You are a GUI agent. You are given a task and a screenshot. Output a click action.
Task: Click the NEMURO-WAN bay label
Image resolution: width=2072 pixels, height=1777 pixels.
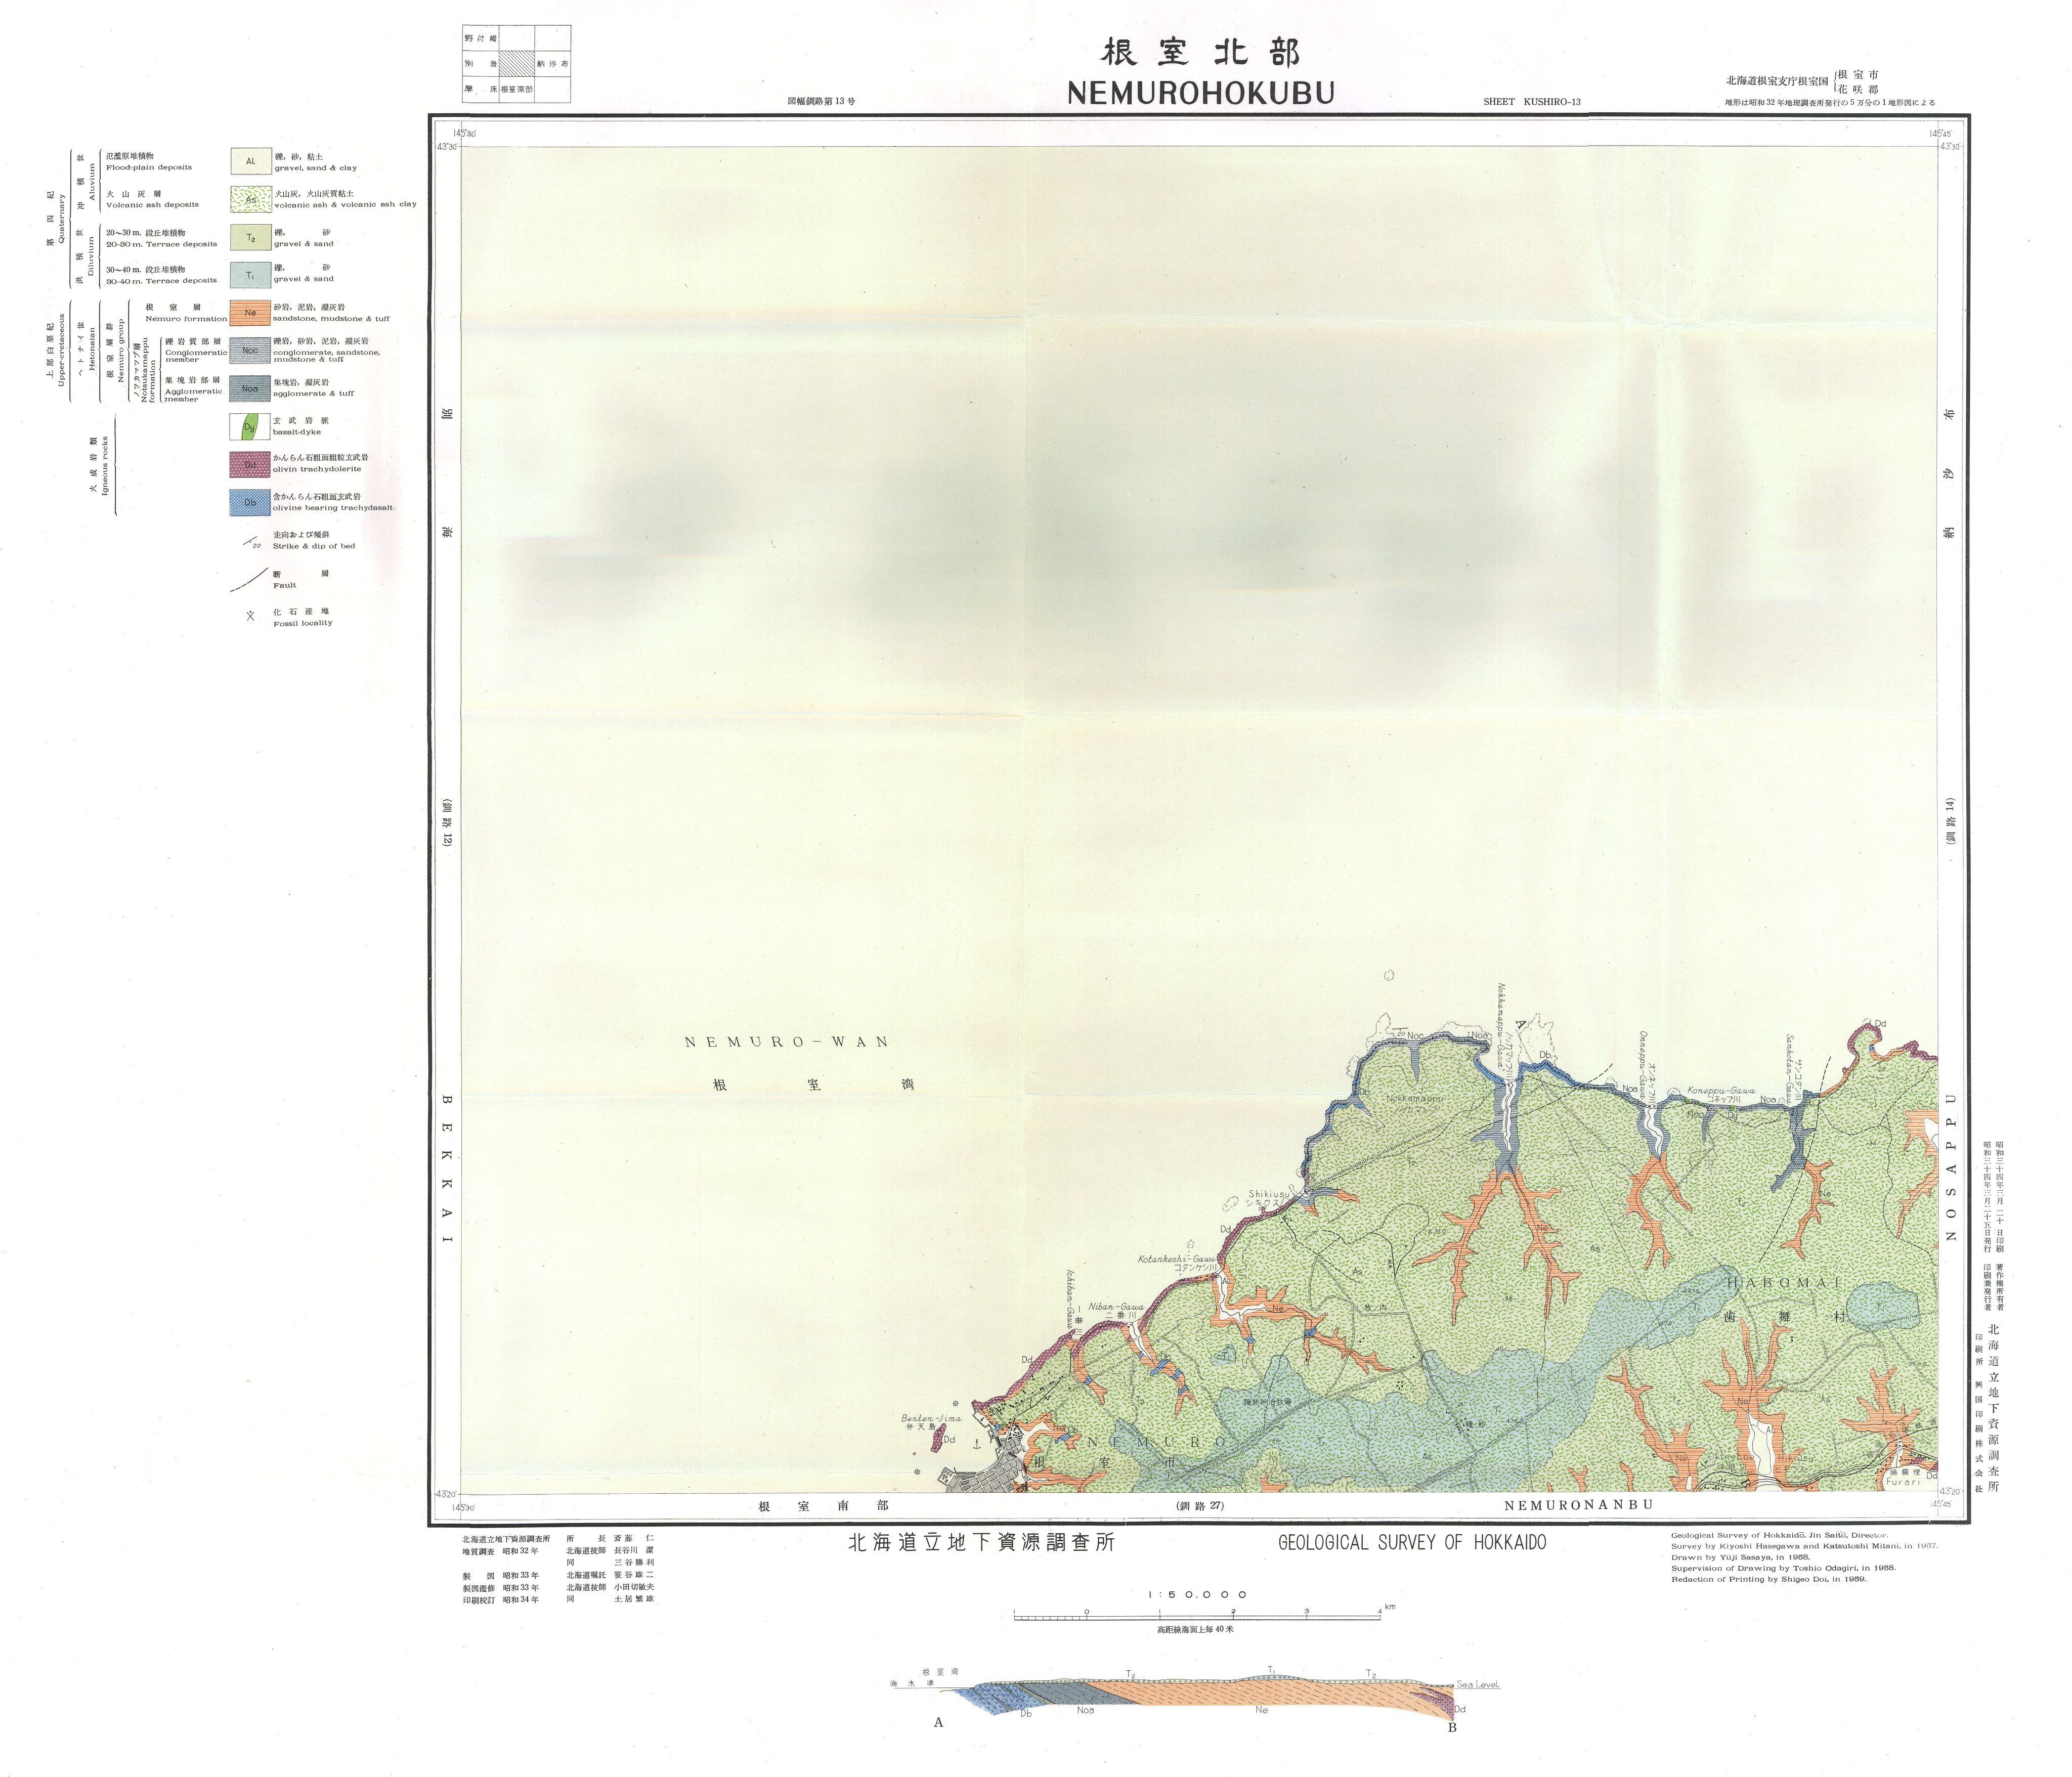(786, 1042)
